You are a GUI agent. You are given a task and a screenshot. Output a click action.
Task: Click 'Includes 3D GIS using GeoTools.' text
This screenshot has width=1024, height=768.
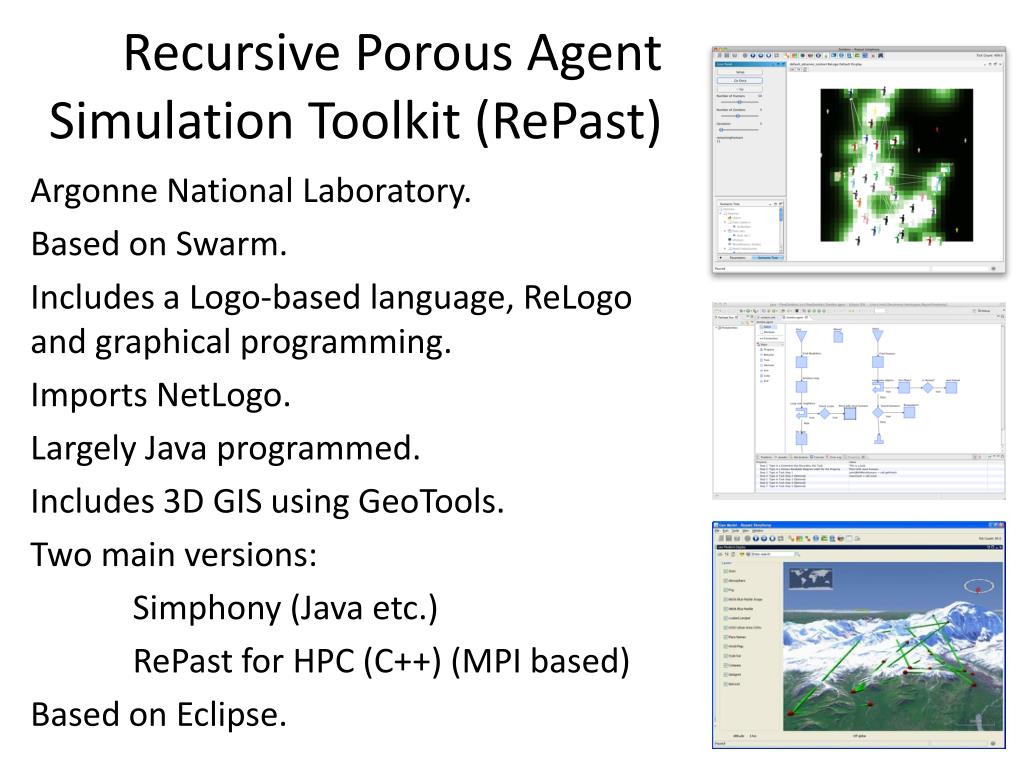(267, 502)
